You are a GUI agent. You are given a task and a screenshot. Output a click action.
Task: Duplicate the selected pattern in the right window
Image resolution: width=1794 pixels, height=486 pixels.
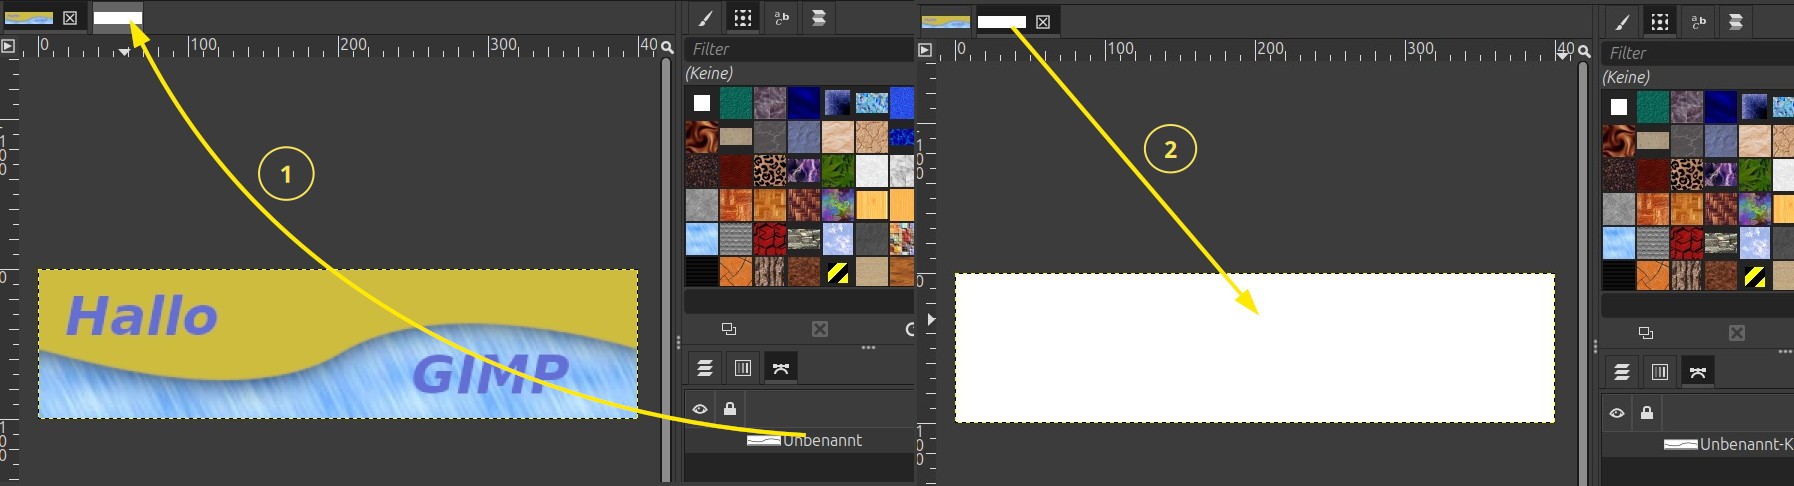tap(1646, 333)
